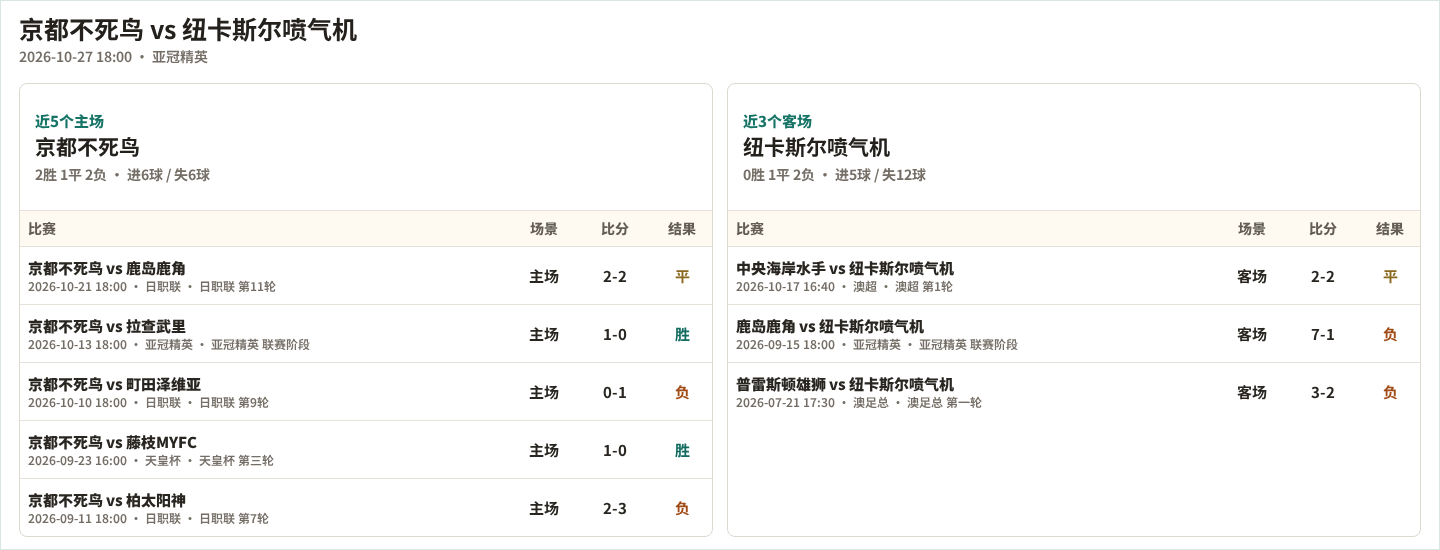Click the 7-1 score of the 鹿岛鹿角 away match

point(1323,334)
